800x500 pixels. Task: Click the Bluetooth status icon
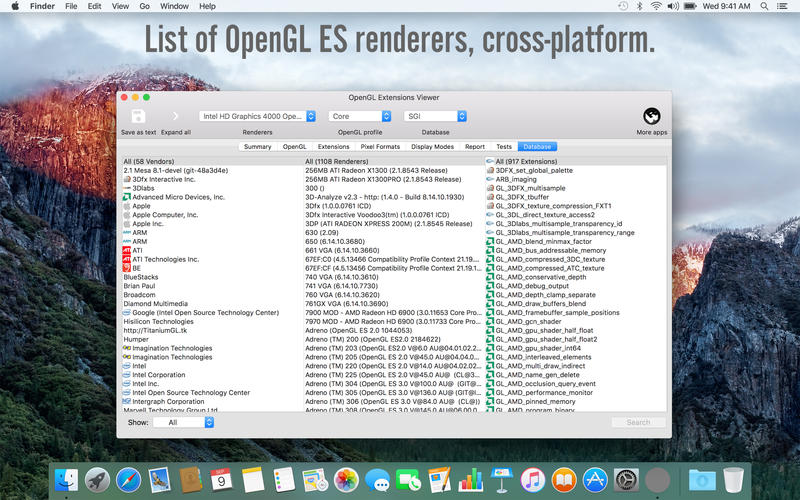639,6
